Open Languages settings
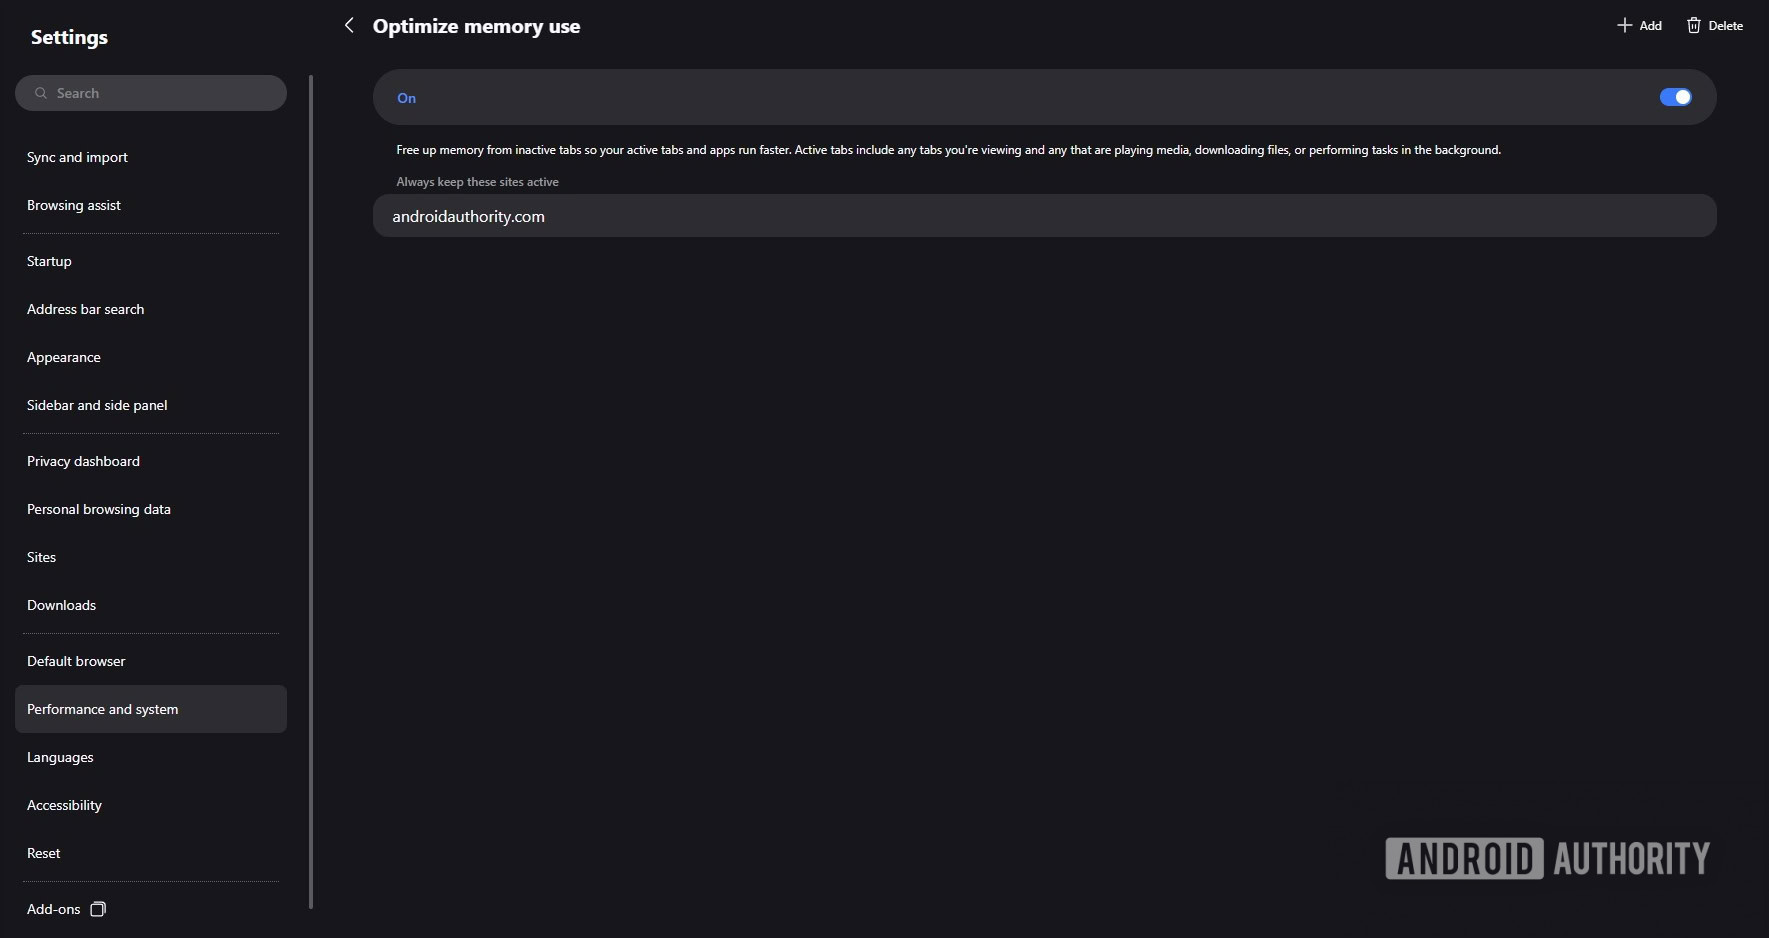This screenshot has width=1769, height=938. [60, 757]
